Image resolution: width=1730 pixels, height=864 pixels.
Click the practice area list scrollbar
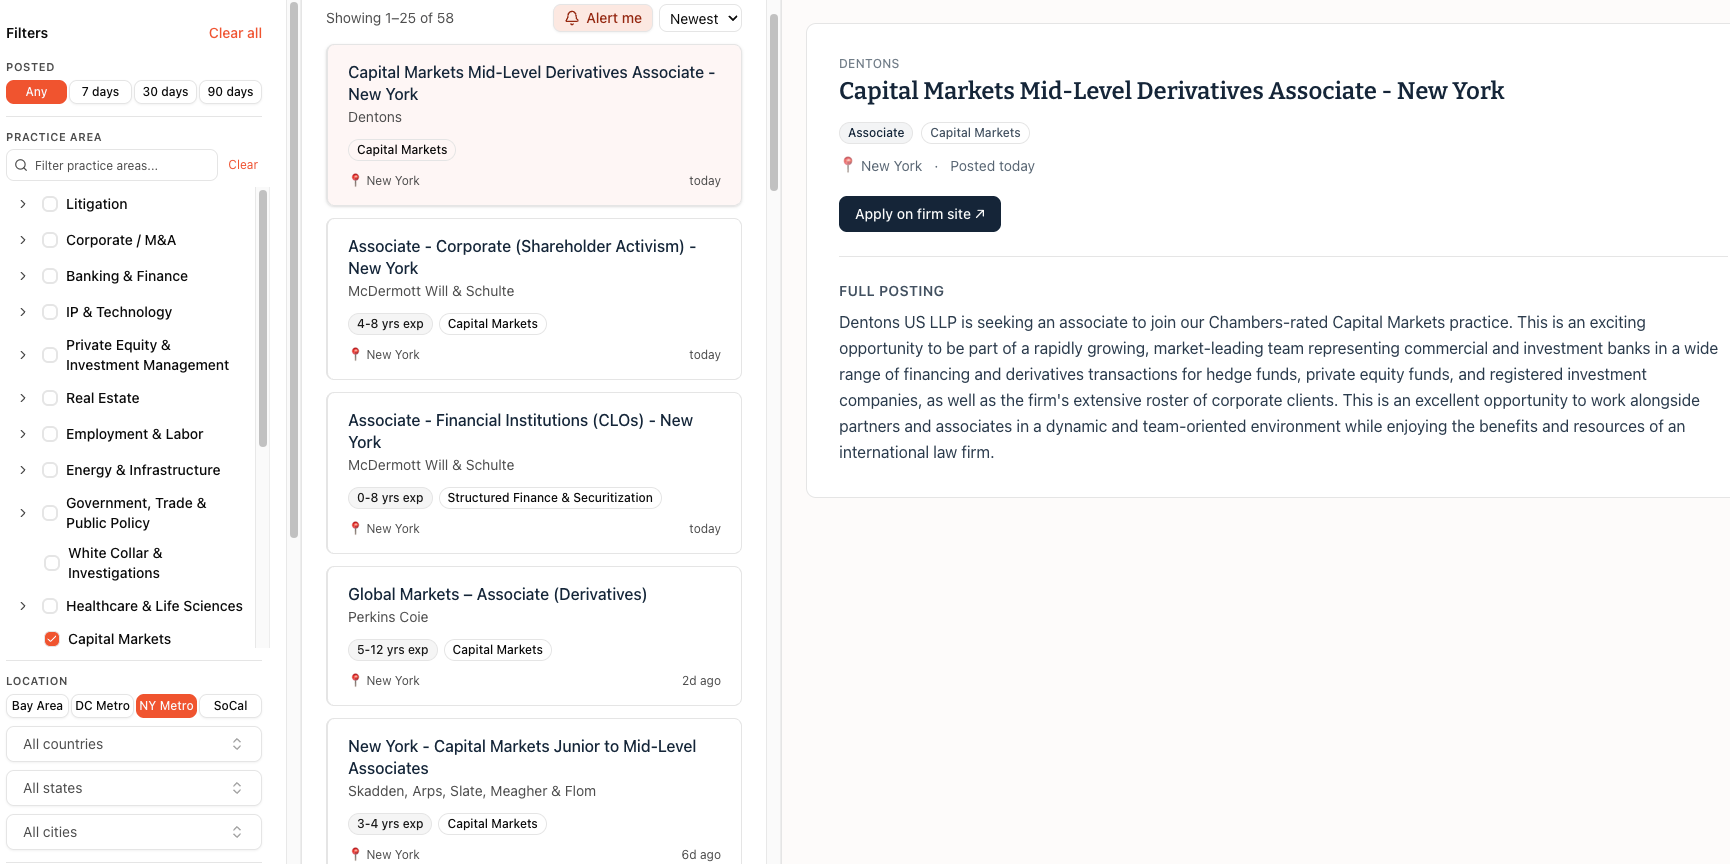point(263,317)
